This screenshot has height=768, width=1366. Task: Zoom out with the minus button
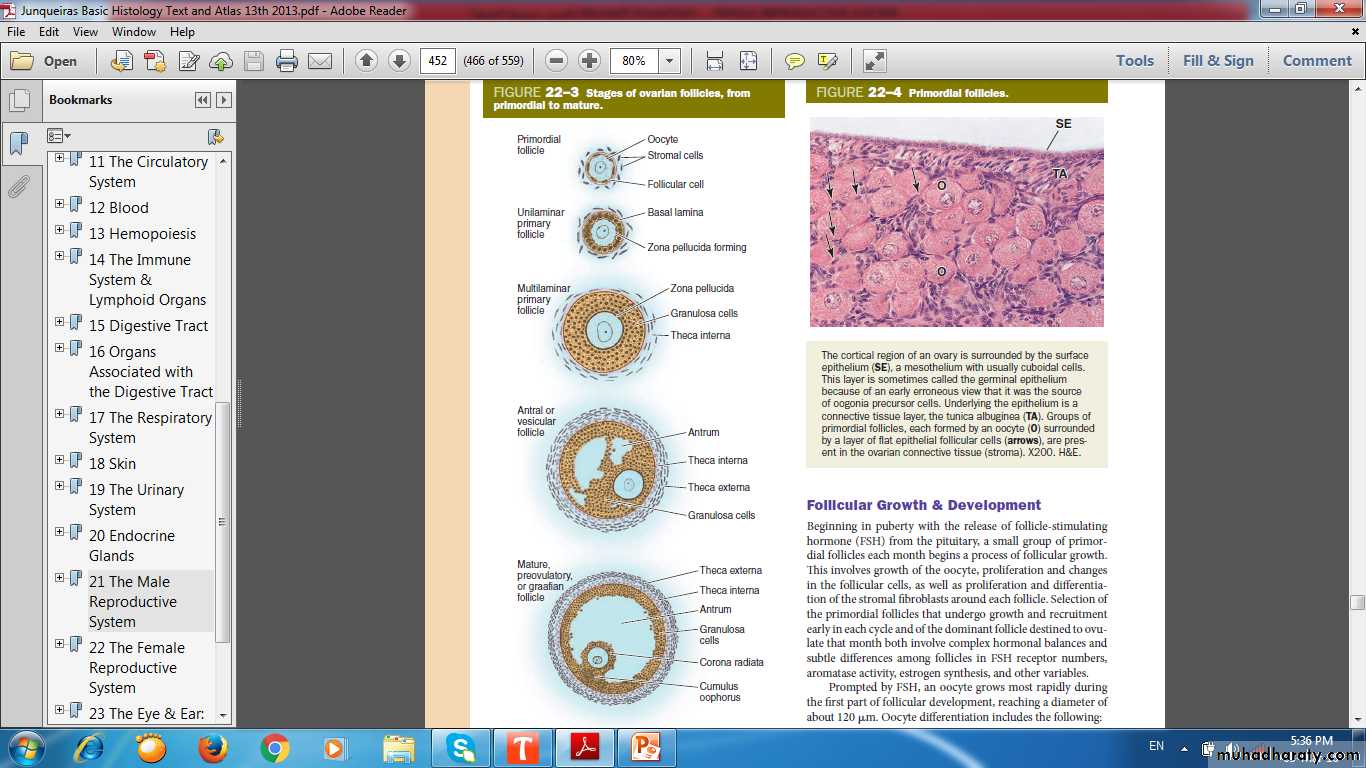point(557,61)
